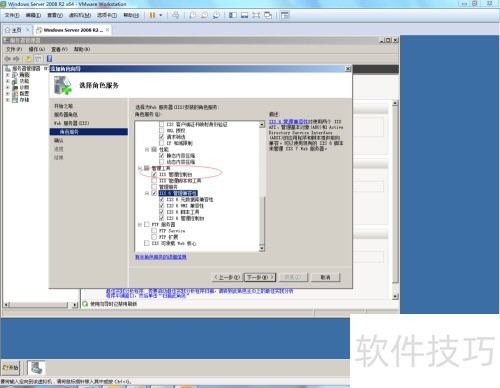The height and width of the screenshot is (388, 500).
Task: Send Ctrl+Alt+Del to the virtual machine
Action: (176, 15)
